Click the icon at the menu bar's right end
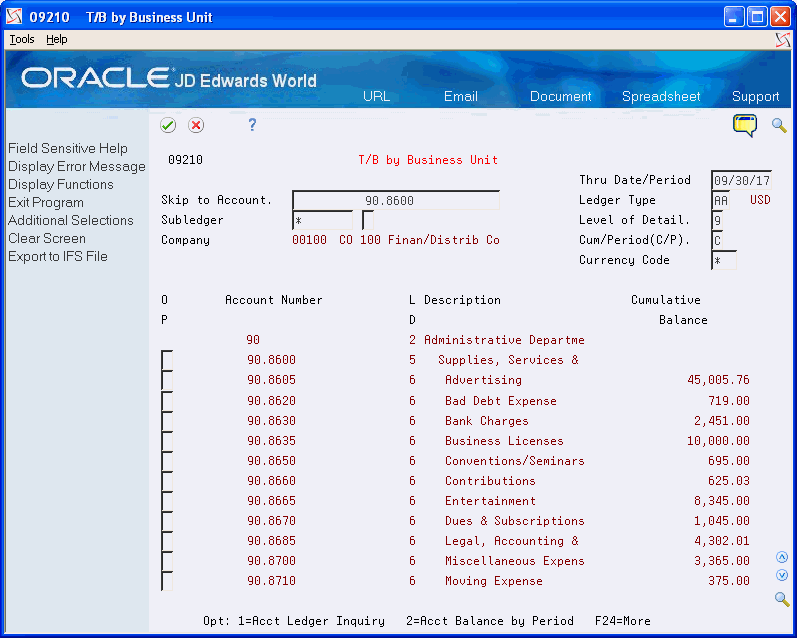 [x=782, y=40]
